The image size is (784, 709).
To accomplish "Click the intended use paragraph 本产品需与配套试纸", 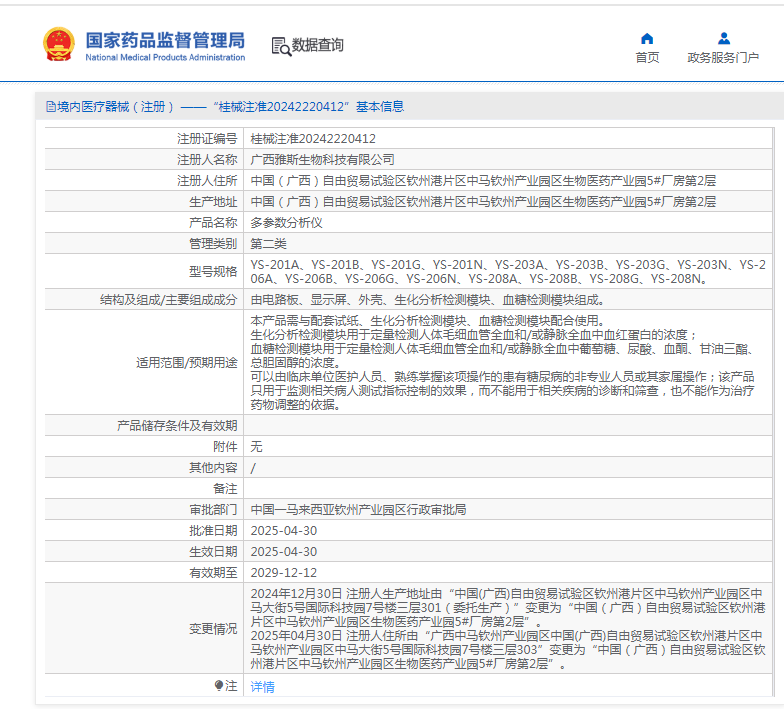I will 503,362.
